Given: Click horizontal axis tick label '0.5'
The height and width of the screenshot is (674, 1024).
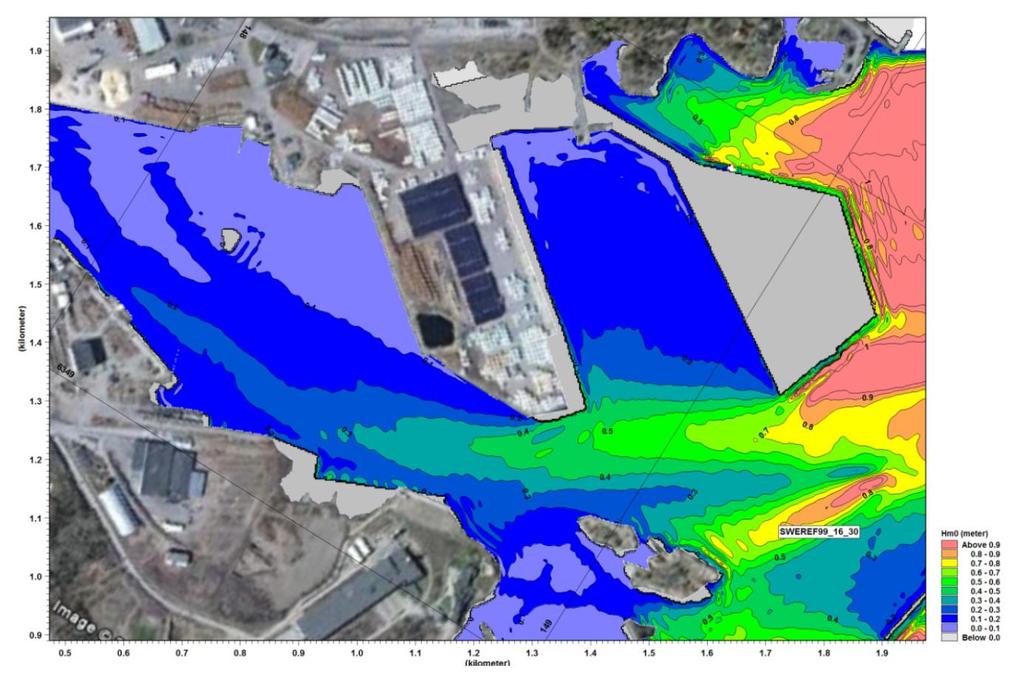Looking at the screenshot, I should 65,652.
